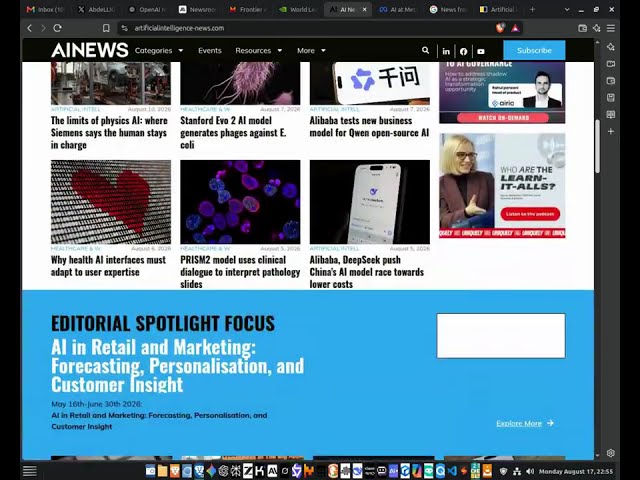
Task: Switch to the X AbdeLLK tab
Action: tap(97, 9)
